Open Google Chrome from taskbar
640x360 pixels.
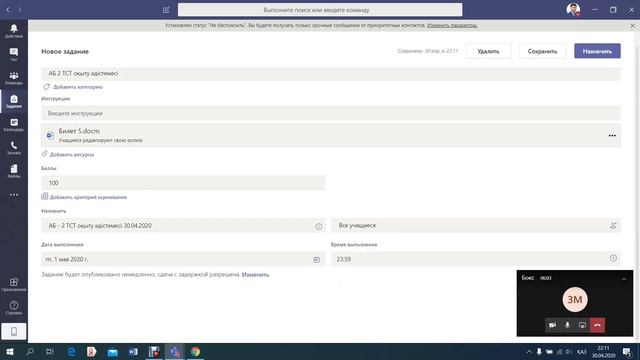click(x=196, y=351)
